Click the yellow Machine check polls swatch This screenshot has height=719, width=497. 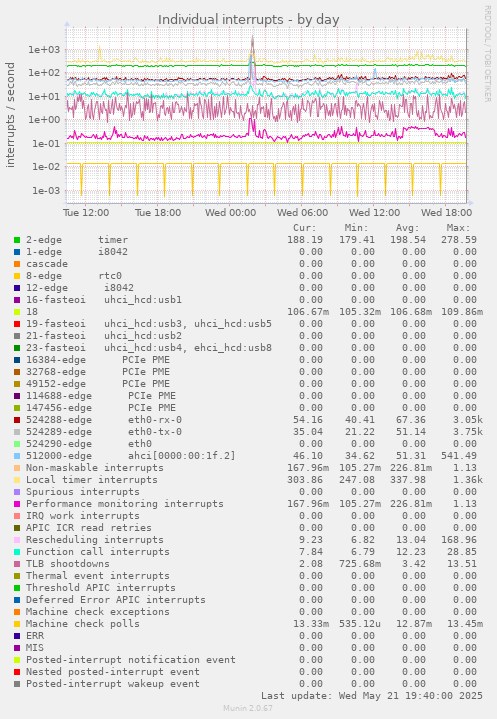[x=17, y=624]
